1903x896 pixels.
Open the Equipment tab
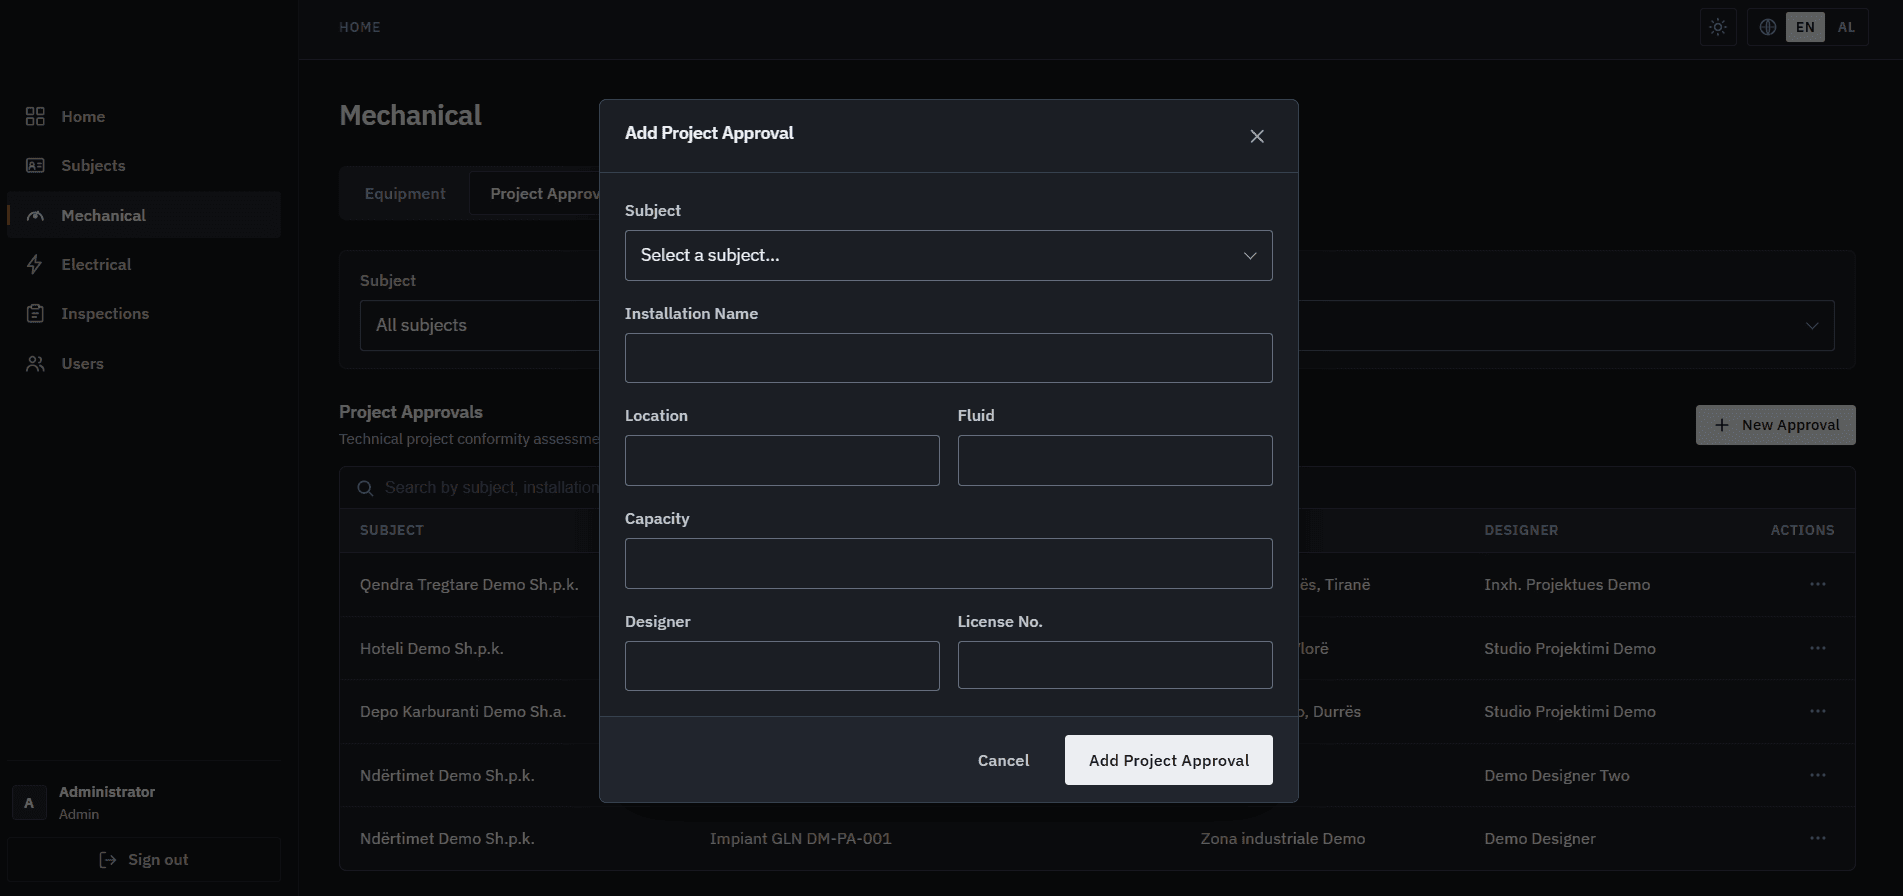(405, 194)
